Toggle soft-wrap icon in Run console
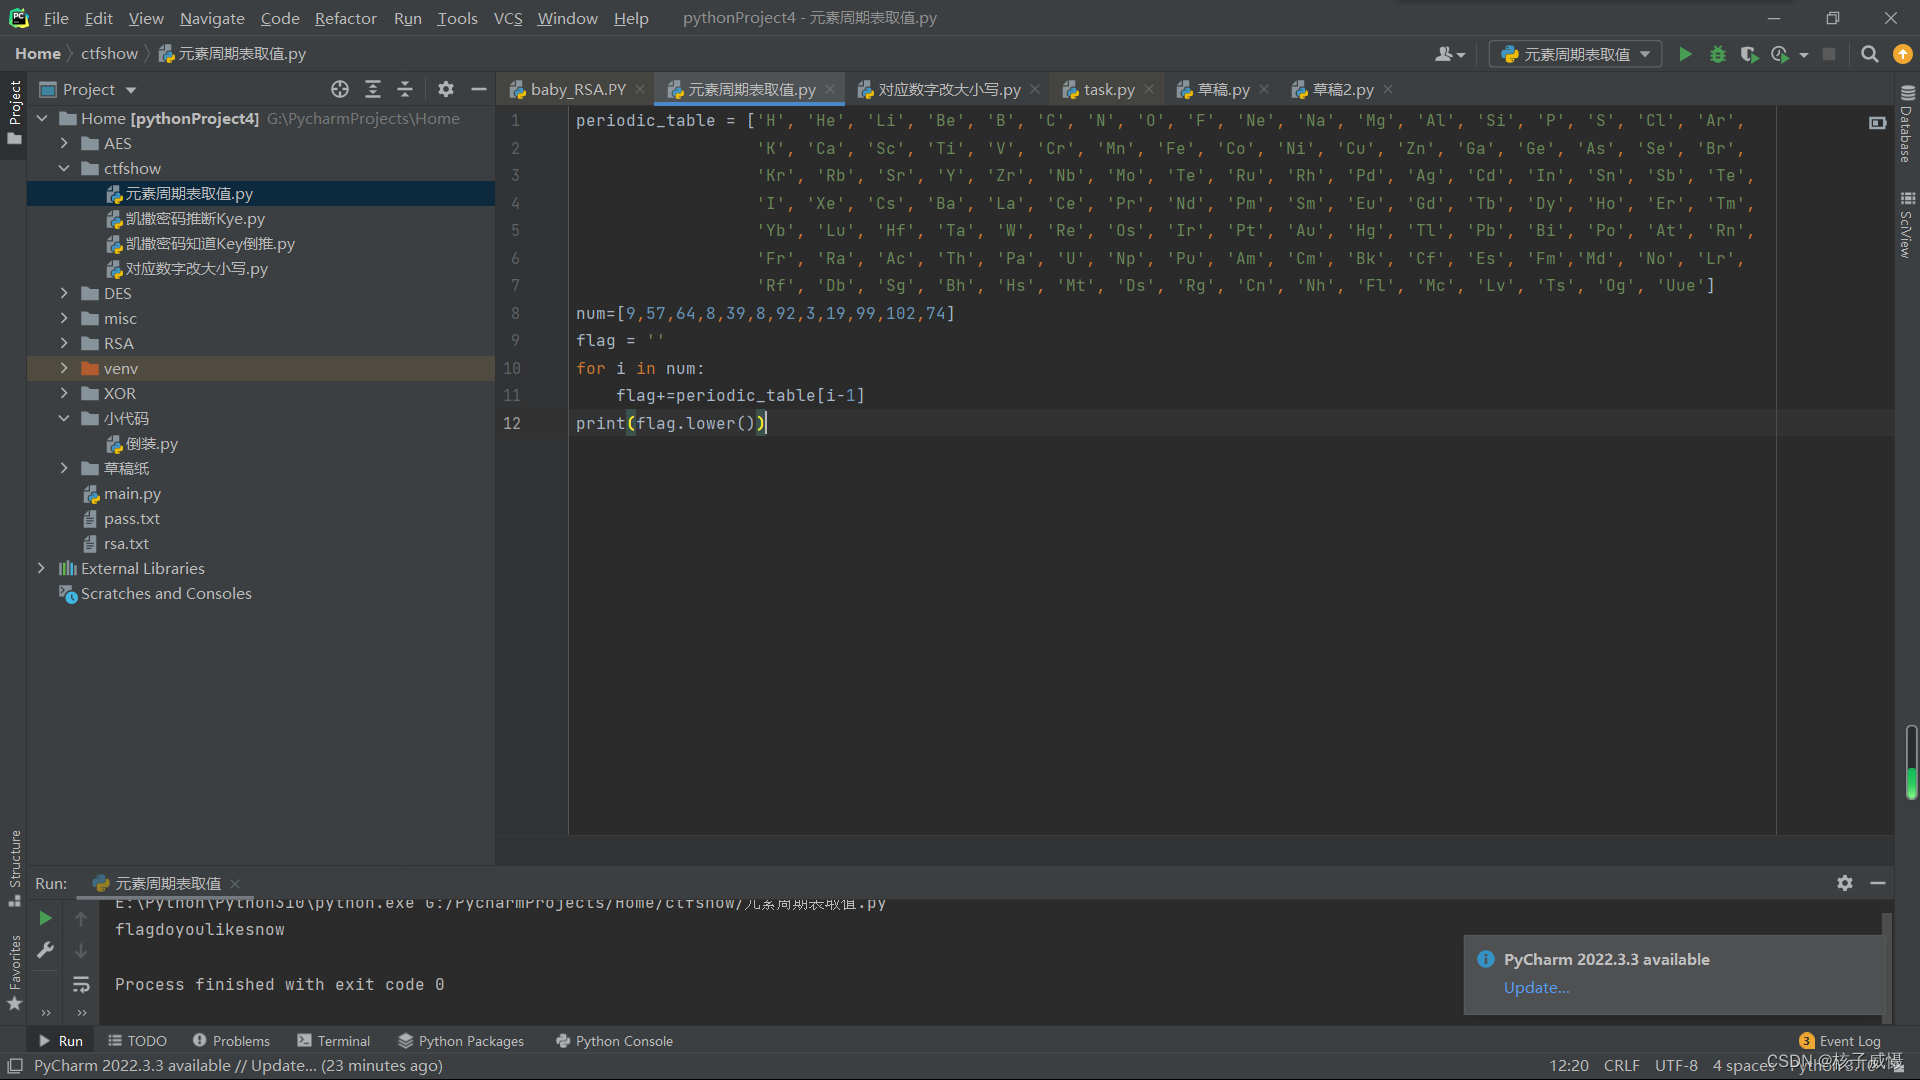 pos(81,985)
